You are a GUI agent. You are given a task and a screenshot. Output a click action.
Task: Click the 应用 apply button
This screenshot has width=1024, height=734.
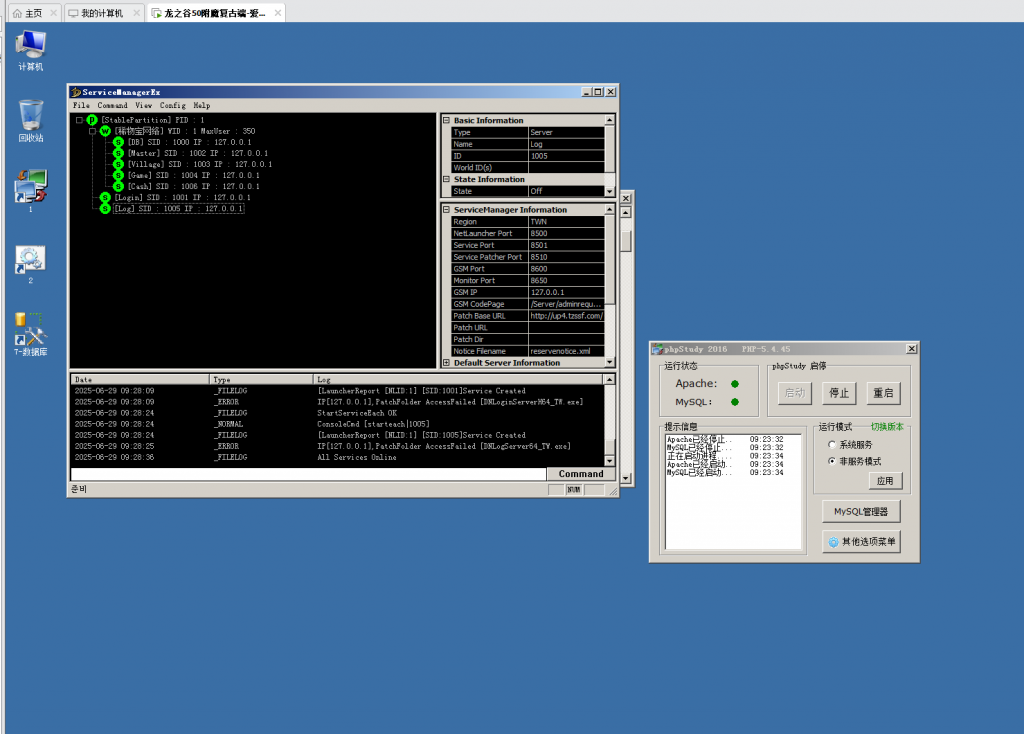coord(885,481)
